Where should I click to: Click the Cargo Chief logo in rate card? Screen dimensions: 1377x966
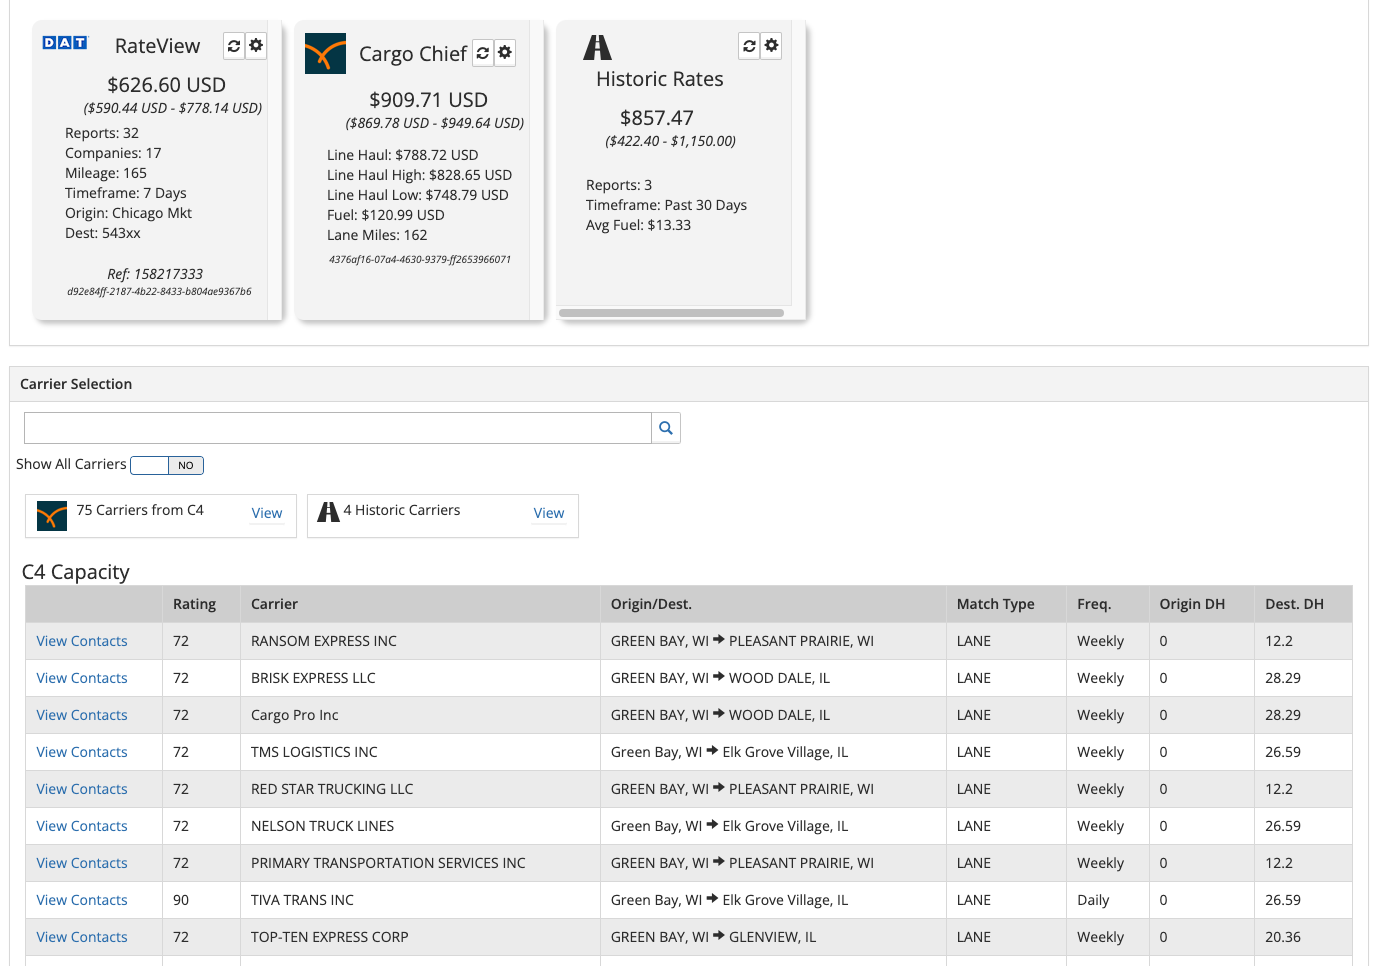(x=325, y=54)
